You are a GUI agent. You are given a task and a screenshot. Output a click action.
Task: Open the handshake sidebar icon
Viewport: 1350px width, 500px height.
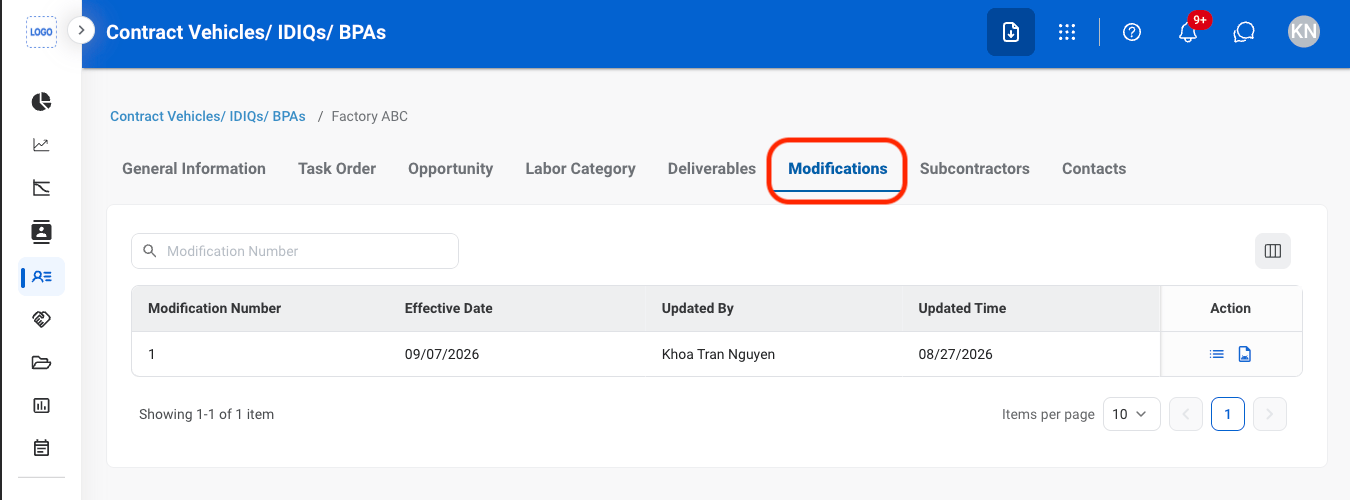(41, 319)
